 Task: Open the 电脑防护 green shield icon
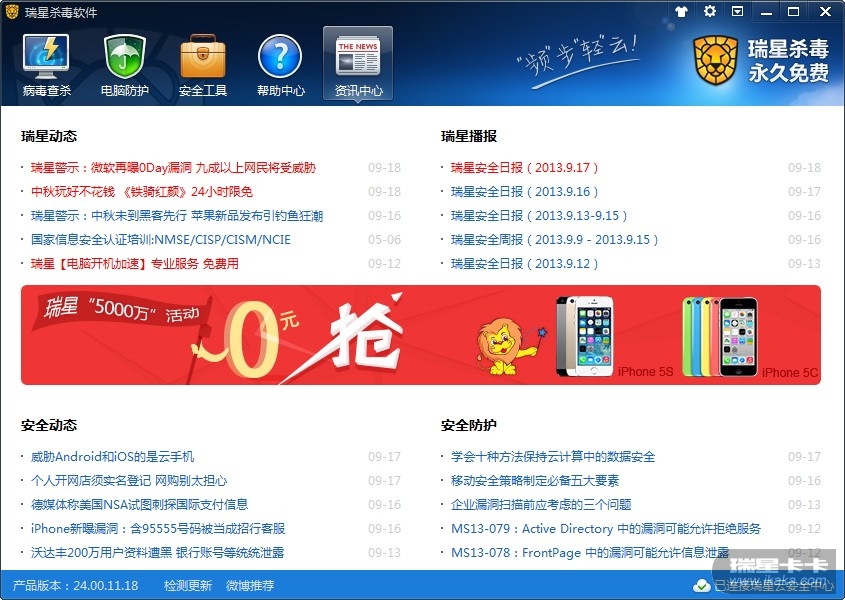point(124,65)
